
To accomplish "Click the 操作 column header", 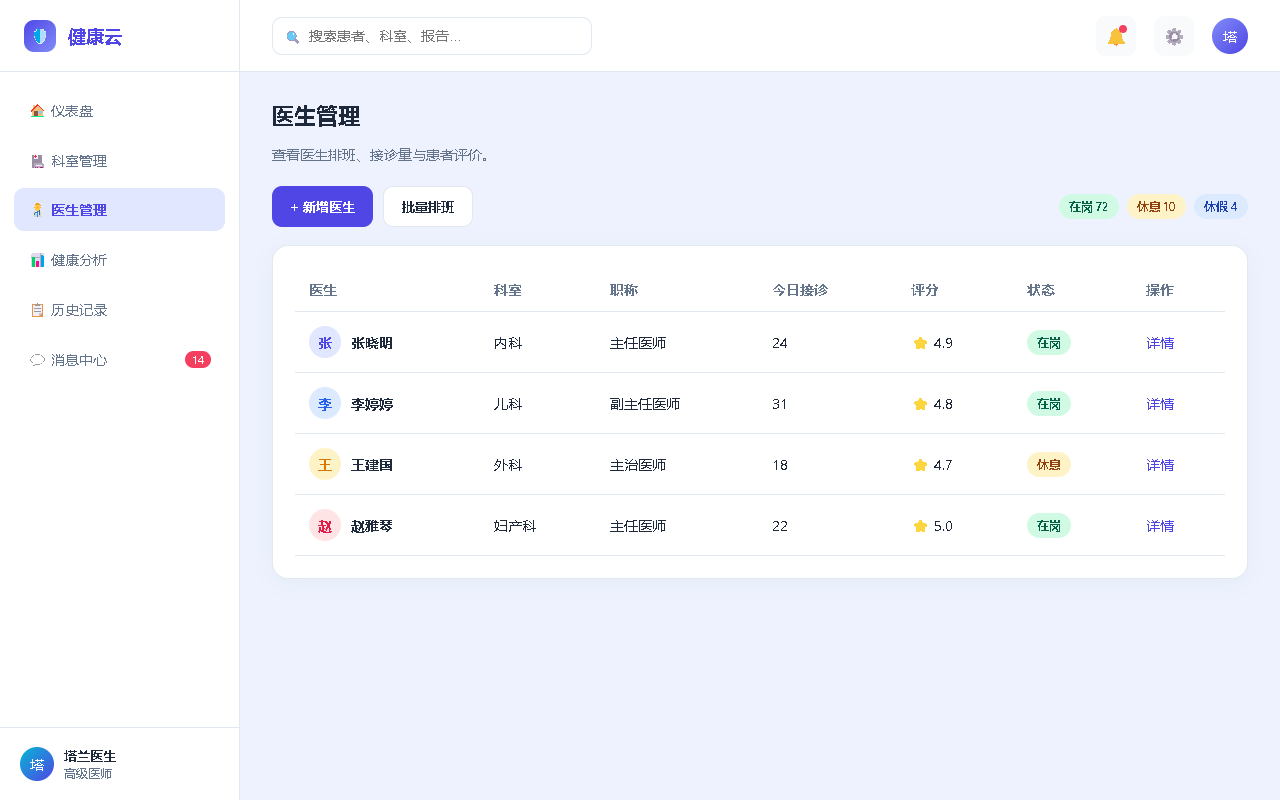I will tap(1160, 290).
